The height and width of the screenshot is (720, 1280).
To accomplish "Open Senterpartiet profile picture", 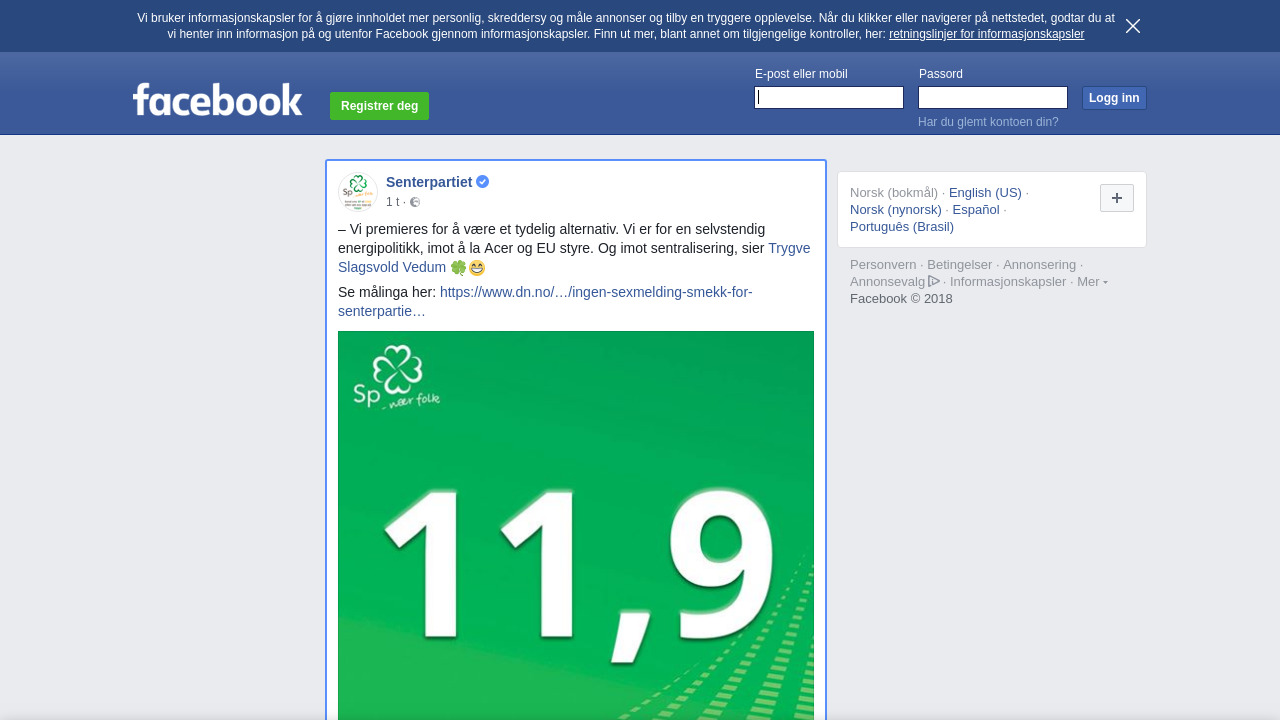I will tap(358, 191).
